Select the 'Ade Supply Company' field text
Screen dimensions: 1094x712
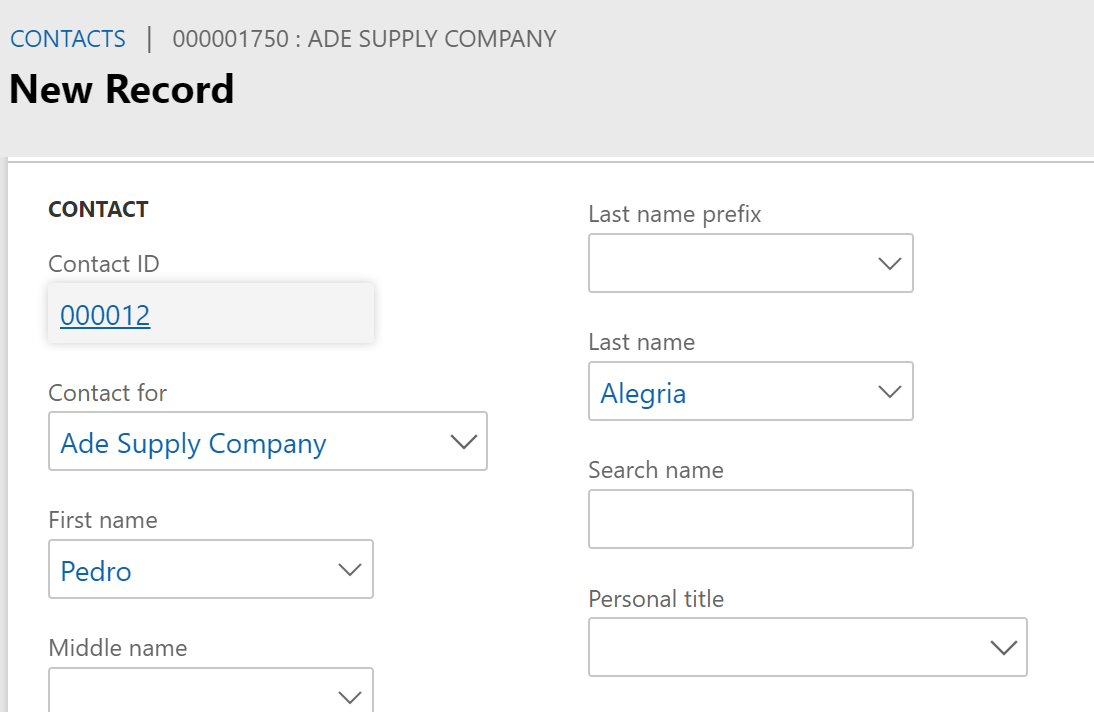(x=193, y=444)
